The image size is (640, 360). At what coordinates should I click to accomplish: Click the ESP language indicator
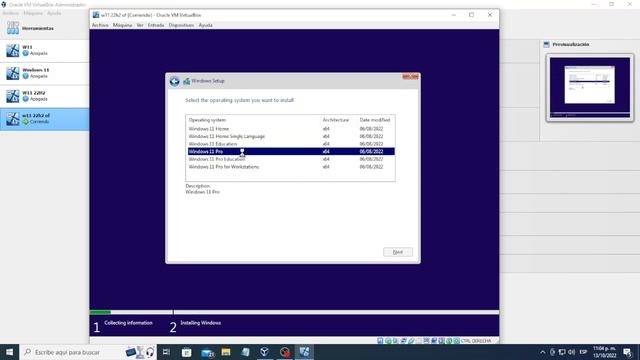pyautogui.click(x=583, y=352)
